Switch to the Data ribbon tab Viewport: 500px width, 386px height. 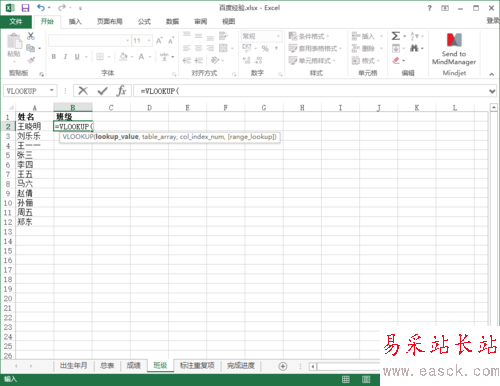click(x=172, y=22)
